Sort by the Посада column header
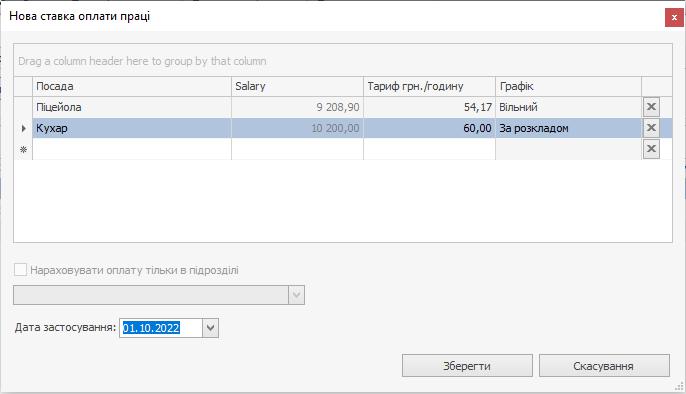Viewport: 686px width, 394px height. (x=132, y=86)
